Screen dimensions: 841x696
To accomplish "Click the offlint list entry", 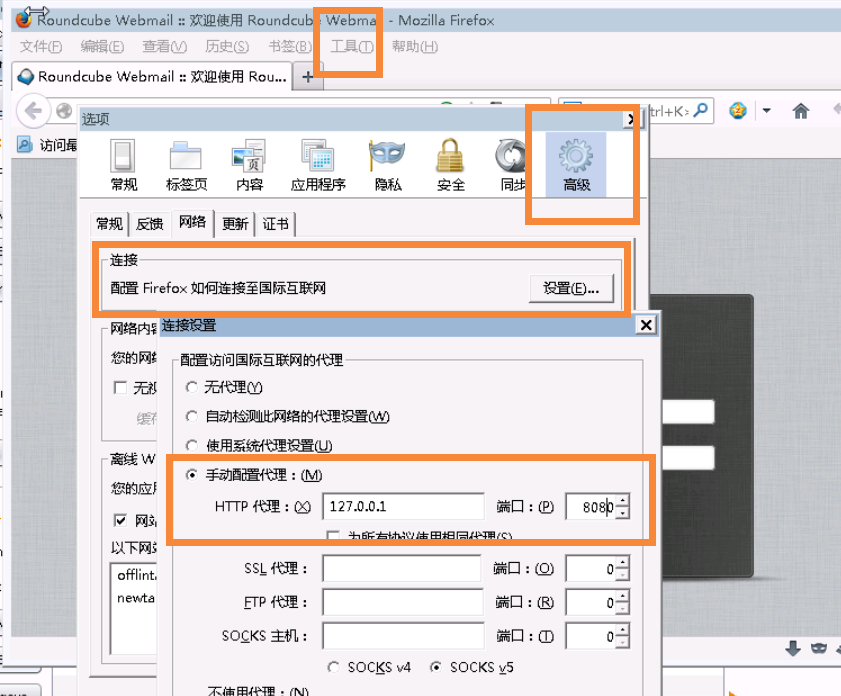I will [x=136, y=575].
